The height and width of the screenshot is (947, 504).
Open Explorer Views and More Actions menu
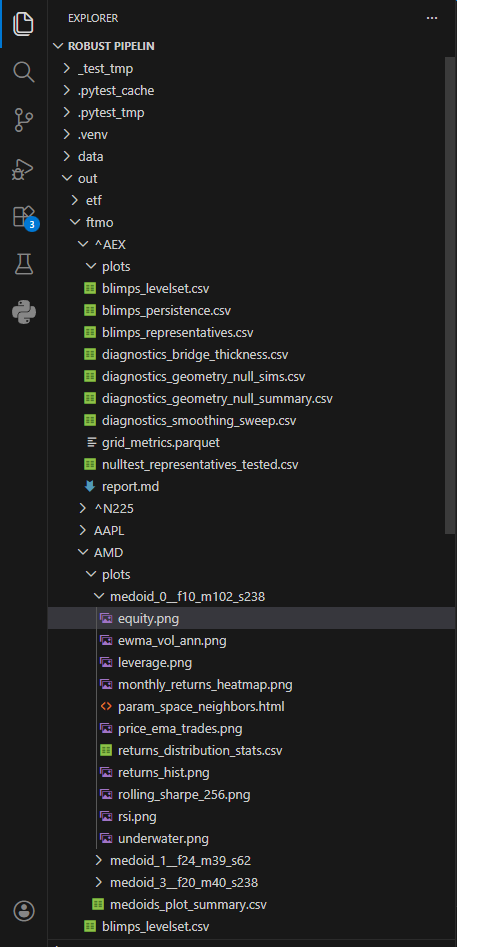[x=432, y=18]
